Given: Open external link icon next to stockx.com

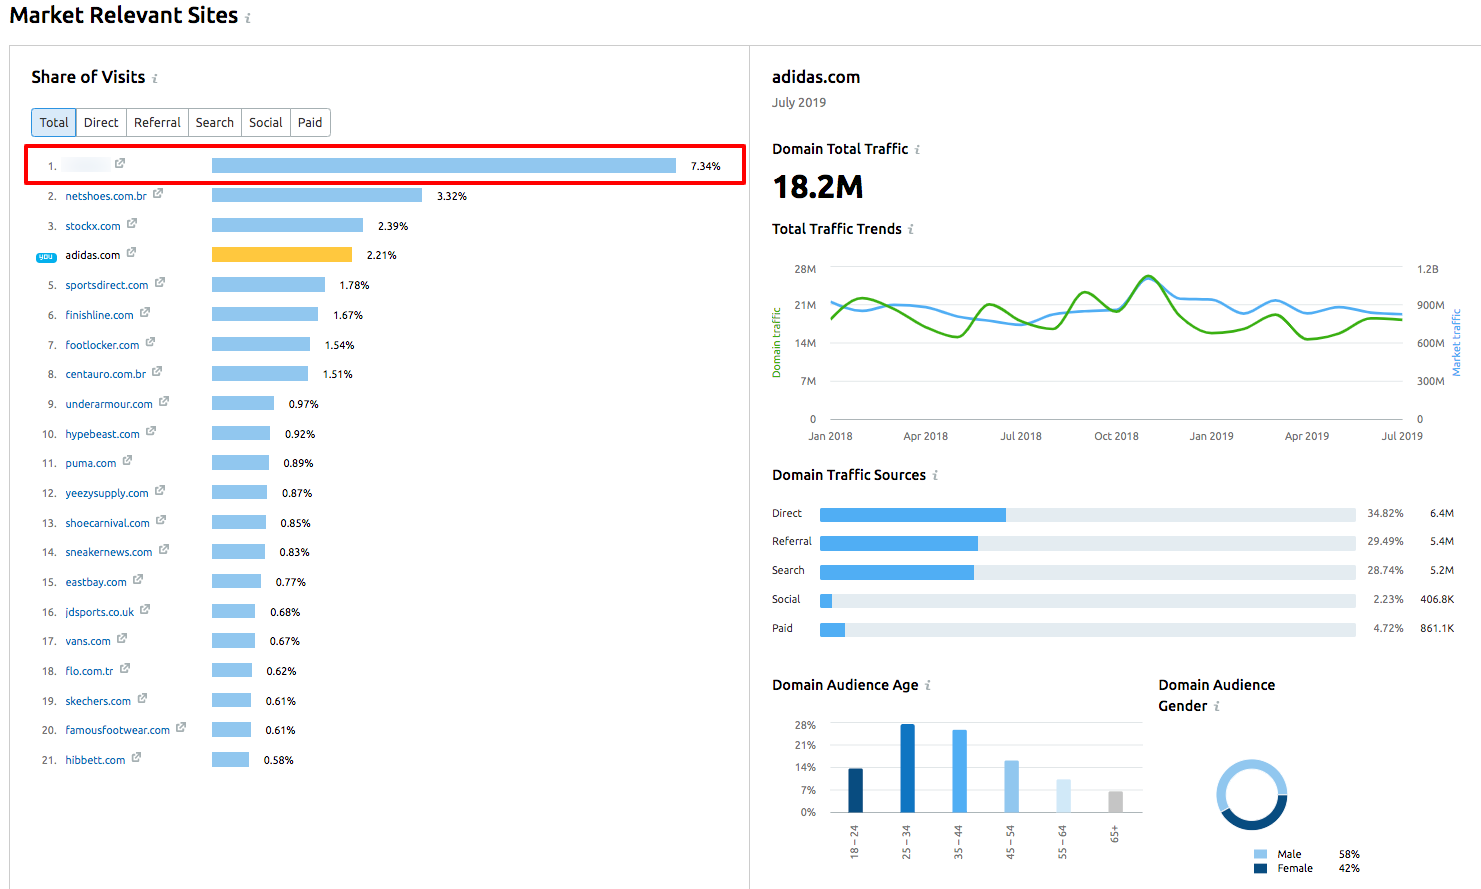Looking at the screenshot, I should pos(132,224).
